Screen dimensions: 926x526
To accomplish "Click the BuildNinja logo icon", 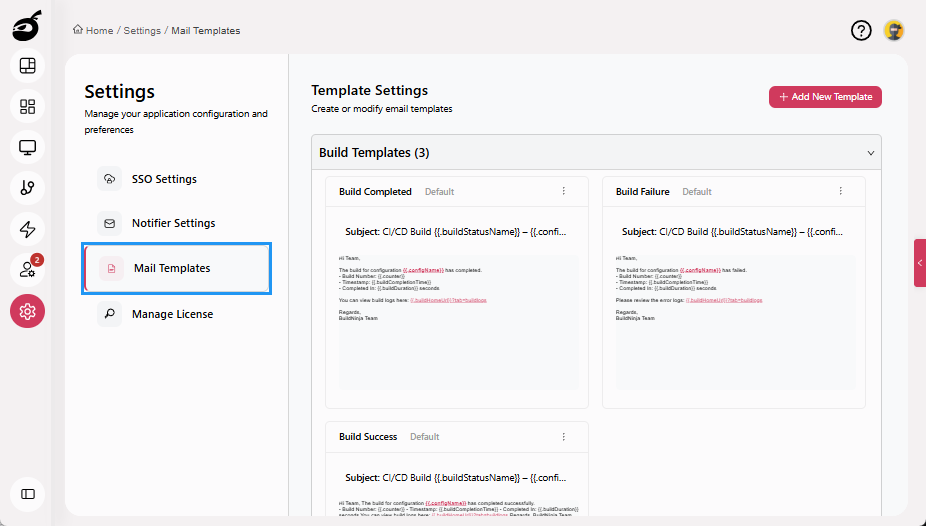I will [x=27, y=26].
